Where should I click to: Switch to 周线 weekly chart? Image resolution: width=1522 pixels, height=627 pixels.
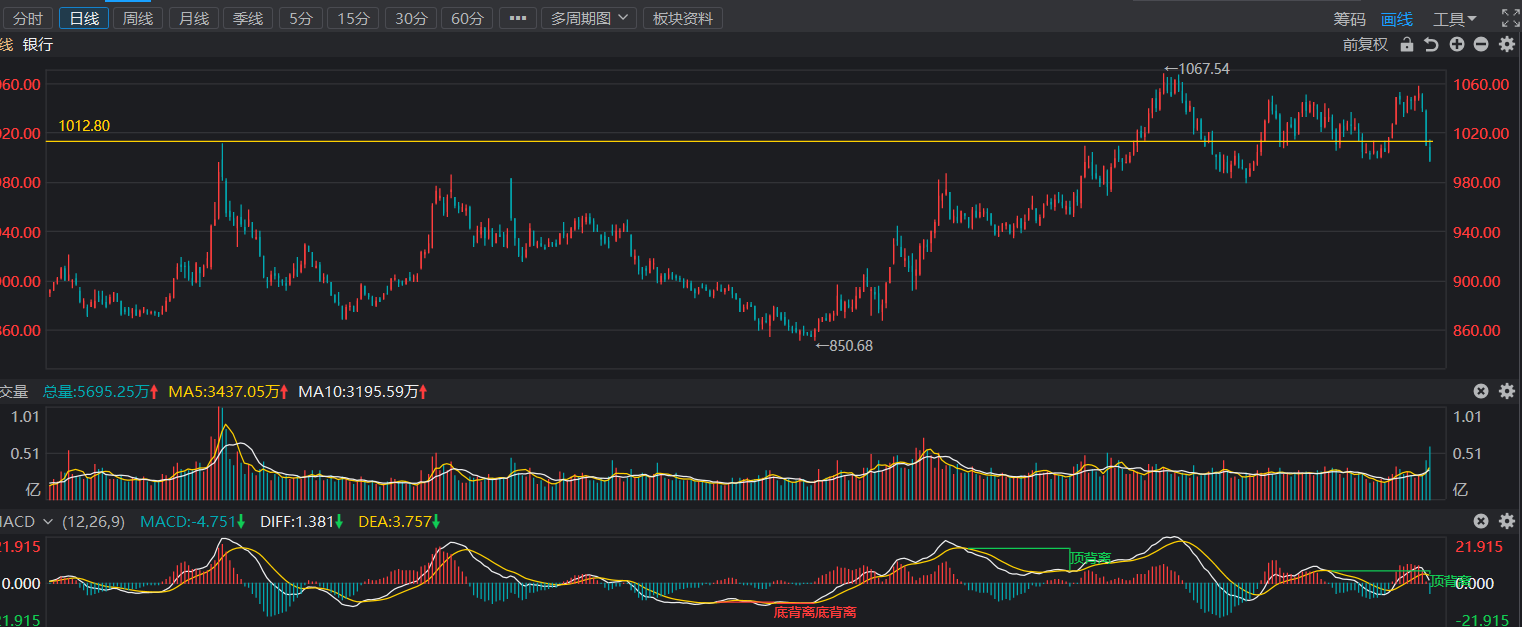pos(138,18)
